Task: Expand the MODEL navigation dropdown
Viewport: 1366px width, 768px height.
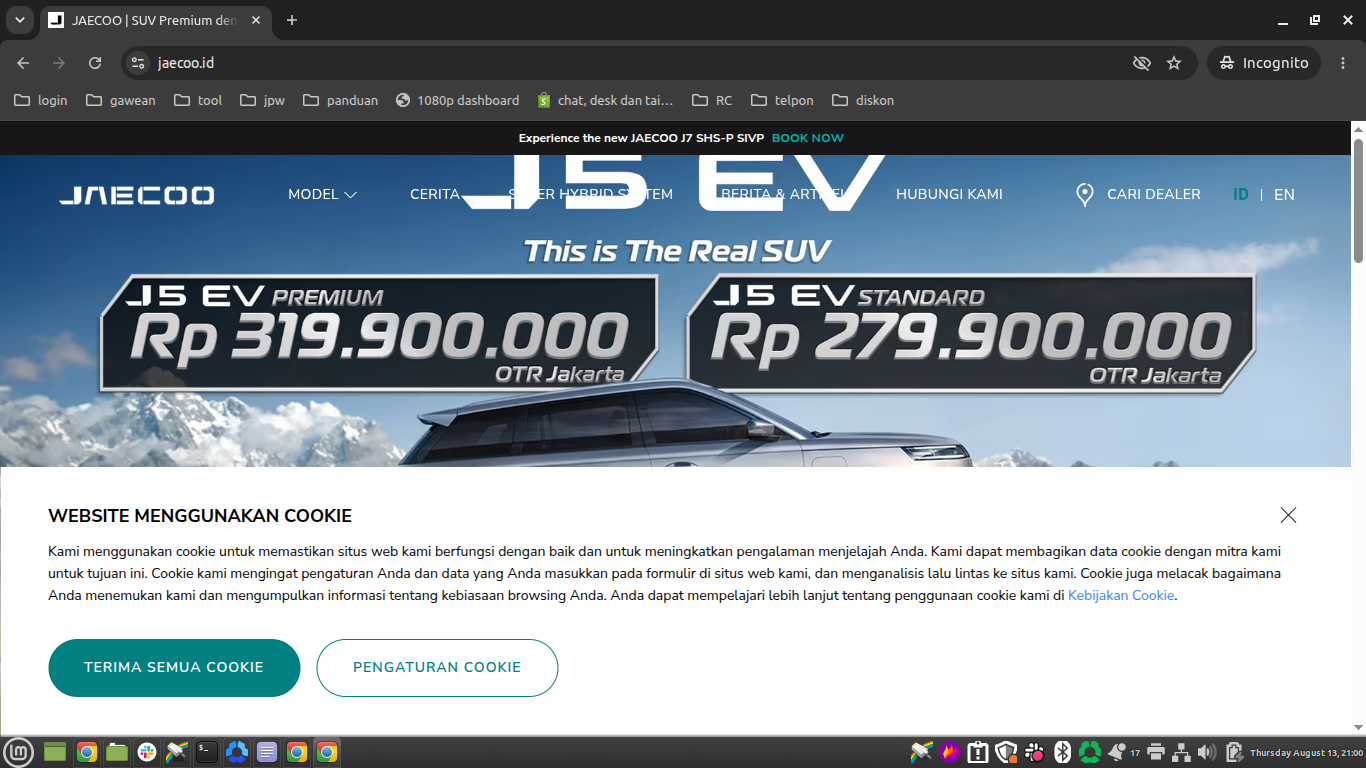Action: click(322, 195)
